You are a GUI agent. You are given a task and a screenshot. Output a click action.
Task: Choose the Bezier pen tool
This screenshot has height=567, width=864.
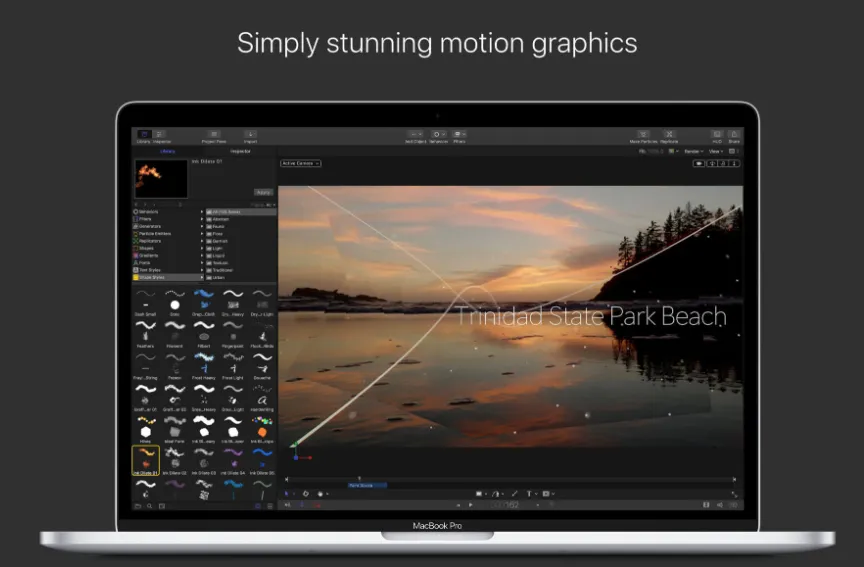pos(495,494)
